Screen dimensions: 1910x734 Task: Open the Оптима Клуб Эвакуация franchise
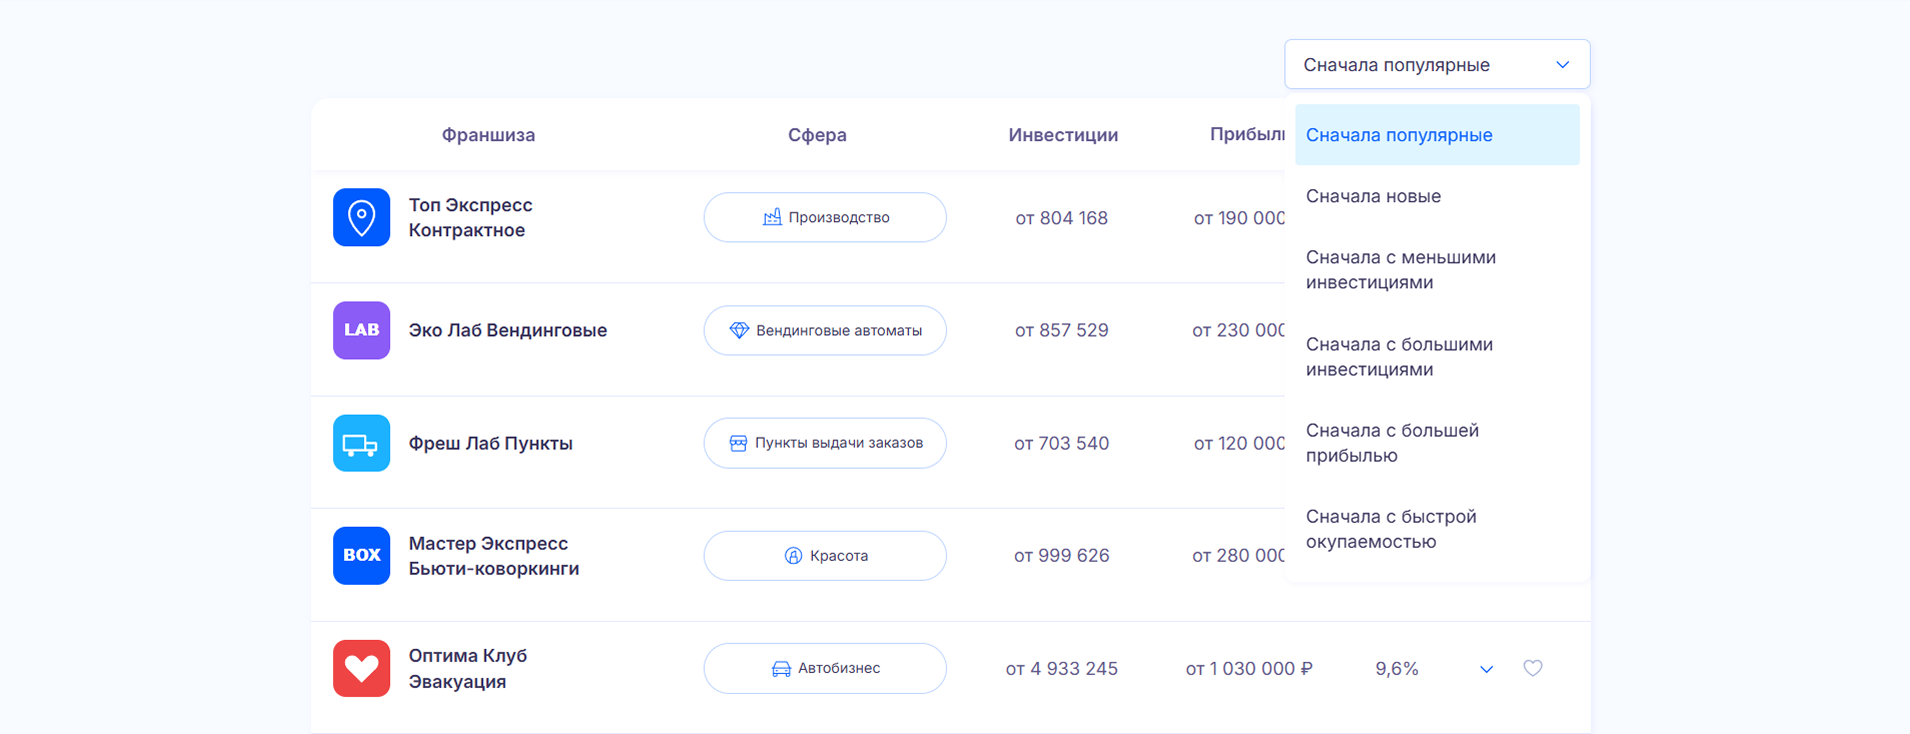point(467,668)
